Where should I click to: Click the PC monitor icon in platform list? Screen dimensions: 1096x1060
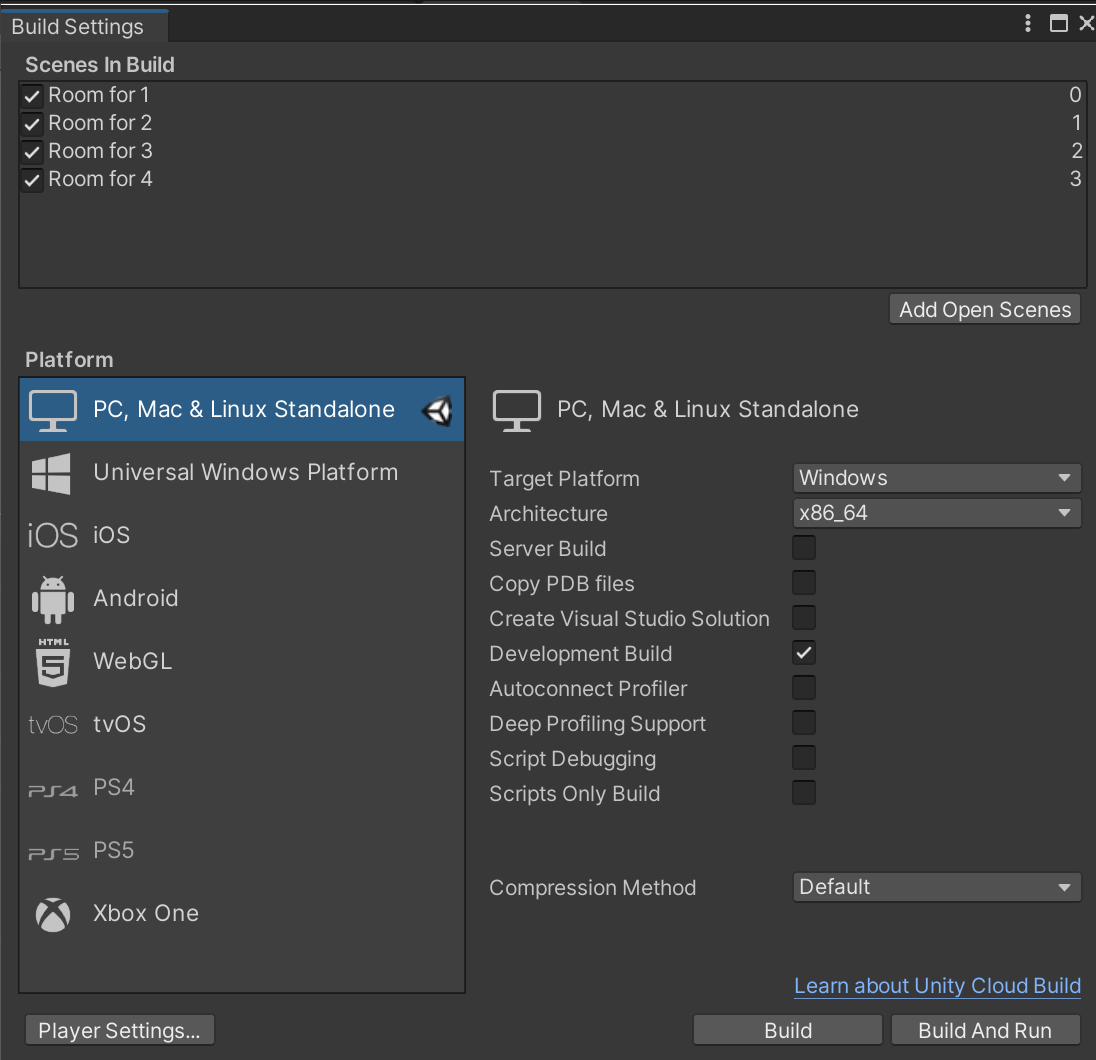pyautogui.click(x=52, y=410)
